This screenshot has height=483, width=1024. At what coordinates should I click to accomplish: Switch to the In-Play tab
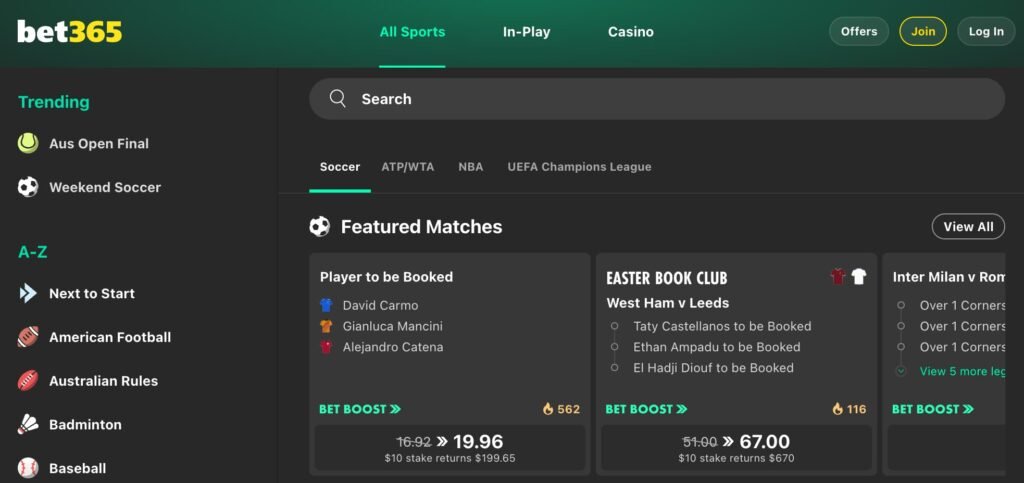click(x=526, y=32)
